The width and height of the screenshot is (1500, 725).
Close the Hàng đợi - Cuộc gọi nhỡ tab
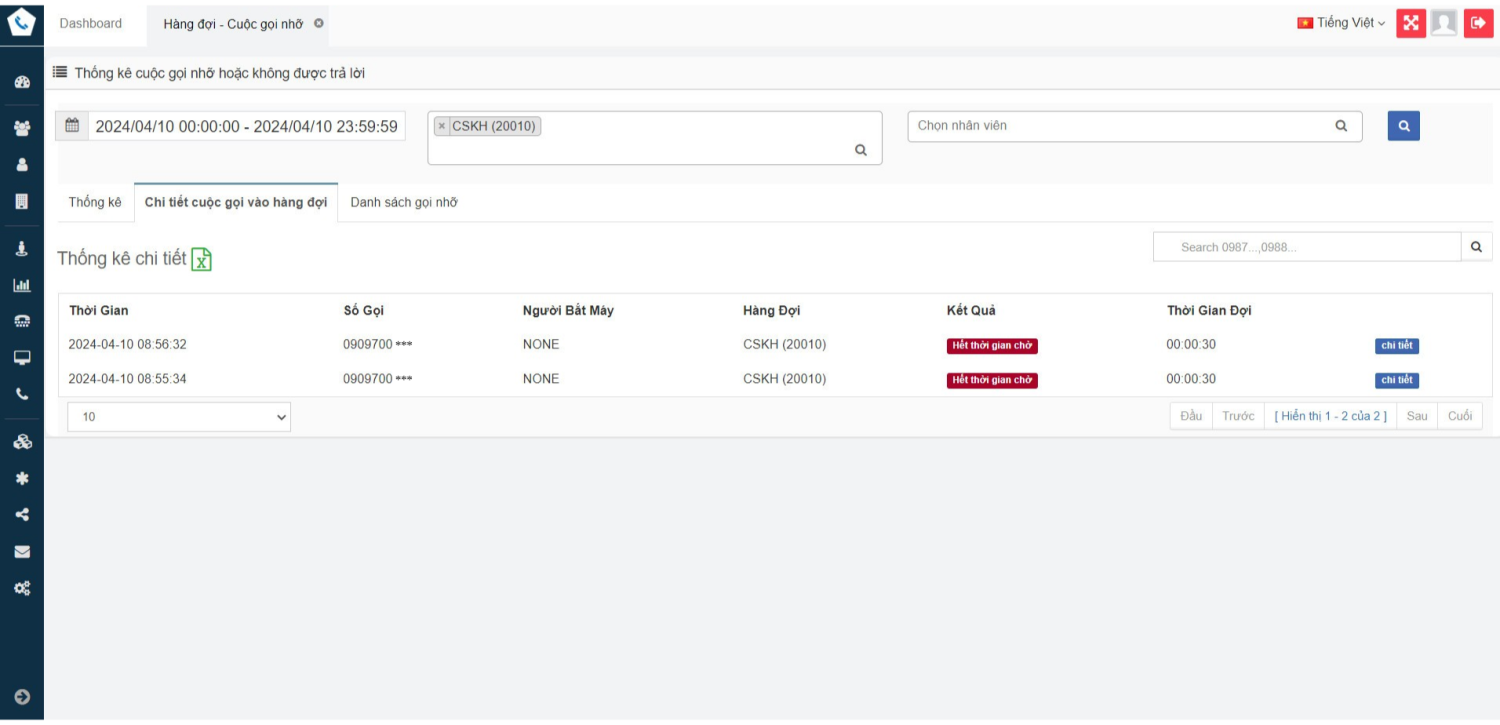[x=319, y=23]
